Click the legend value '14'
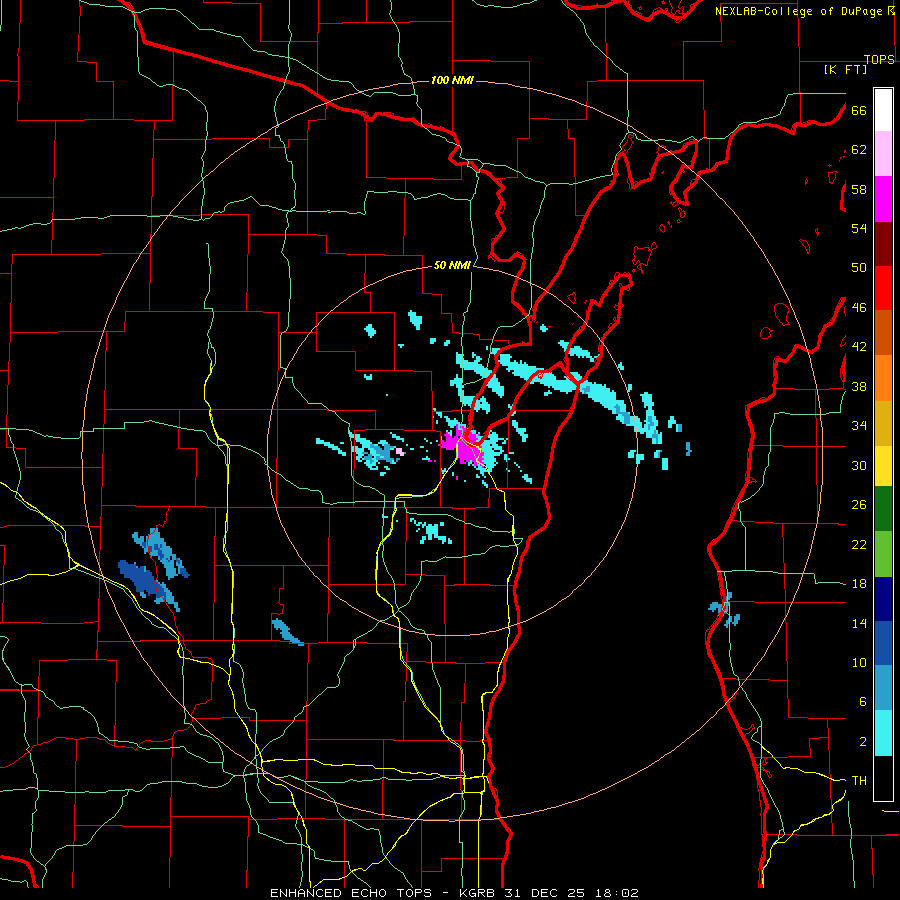The image size is (900, 900). pos(859,623)
